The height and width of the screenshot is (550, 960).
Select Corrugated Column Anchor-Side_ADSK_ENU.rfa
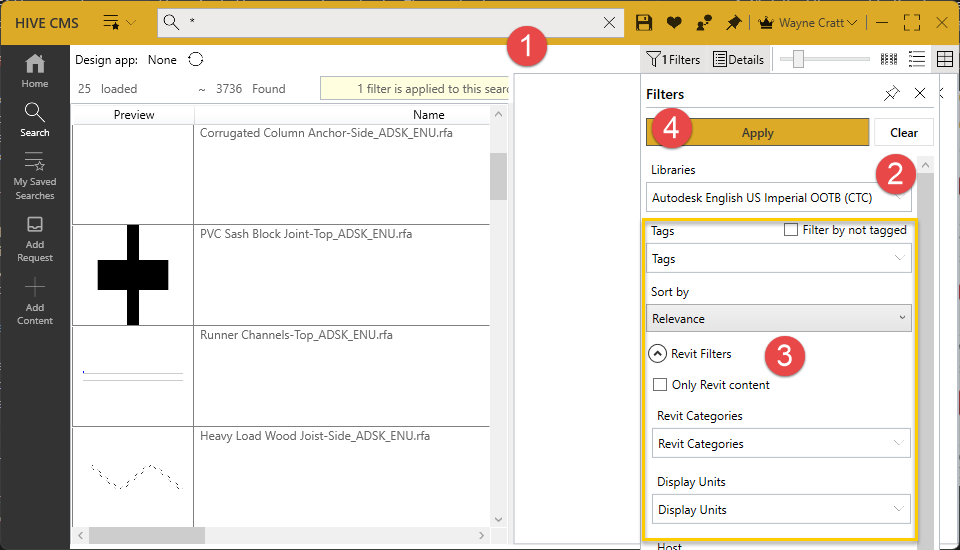326,133
